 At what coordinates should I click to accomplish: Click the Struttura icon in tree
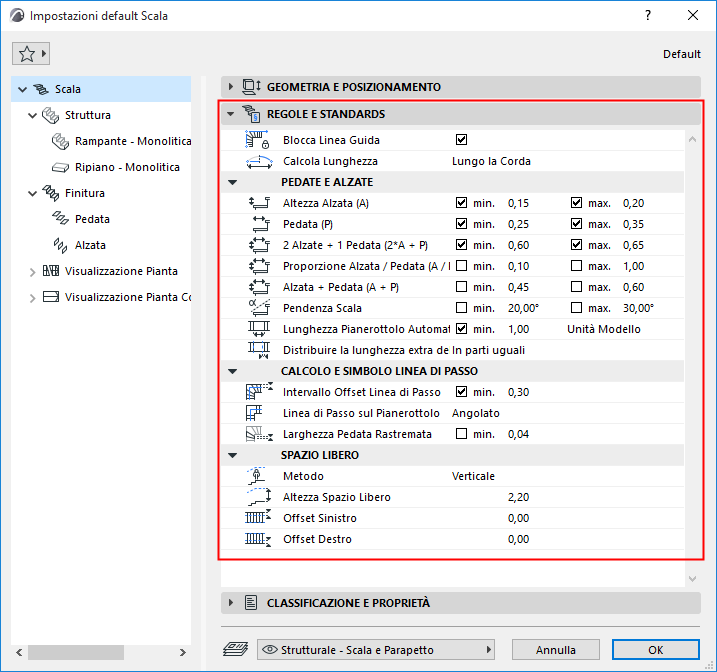[50, 115]
